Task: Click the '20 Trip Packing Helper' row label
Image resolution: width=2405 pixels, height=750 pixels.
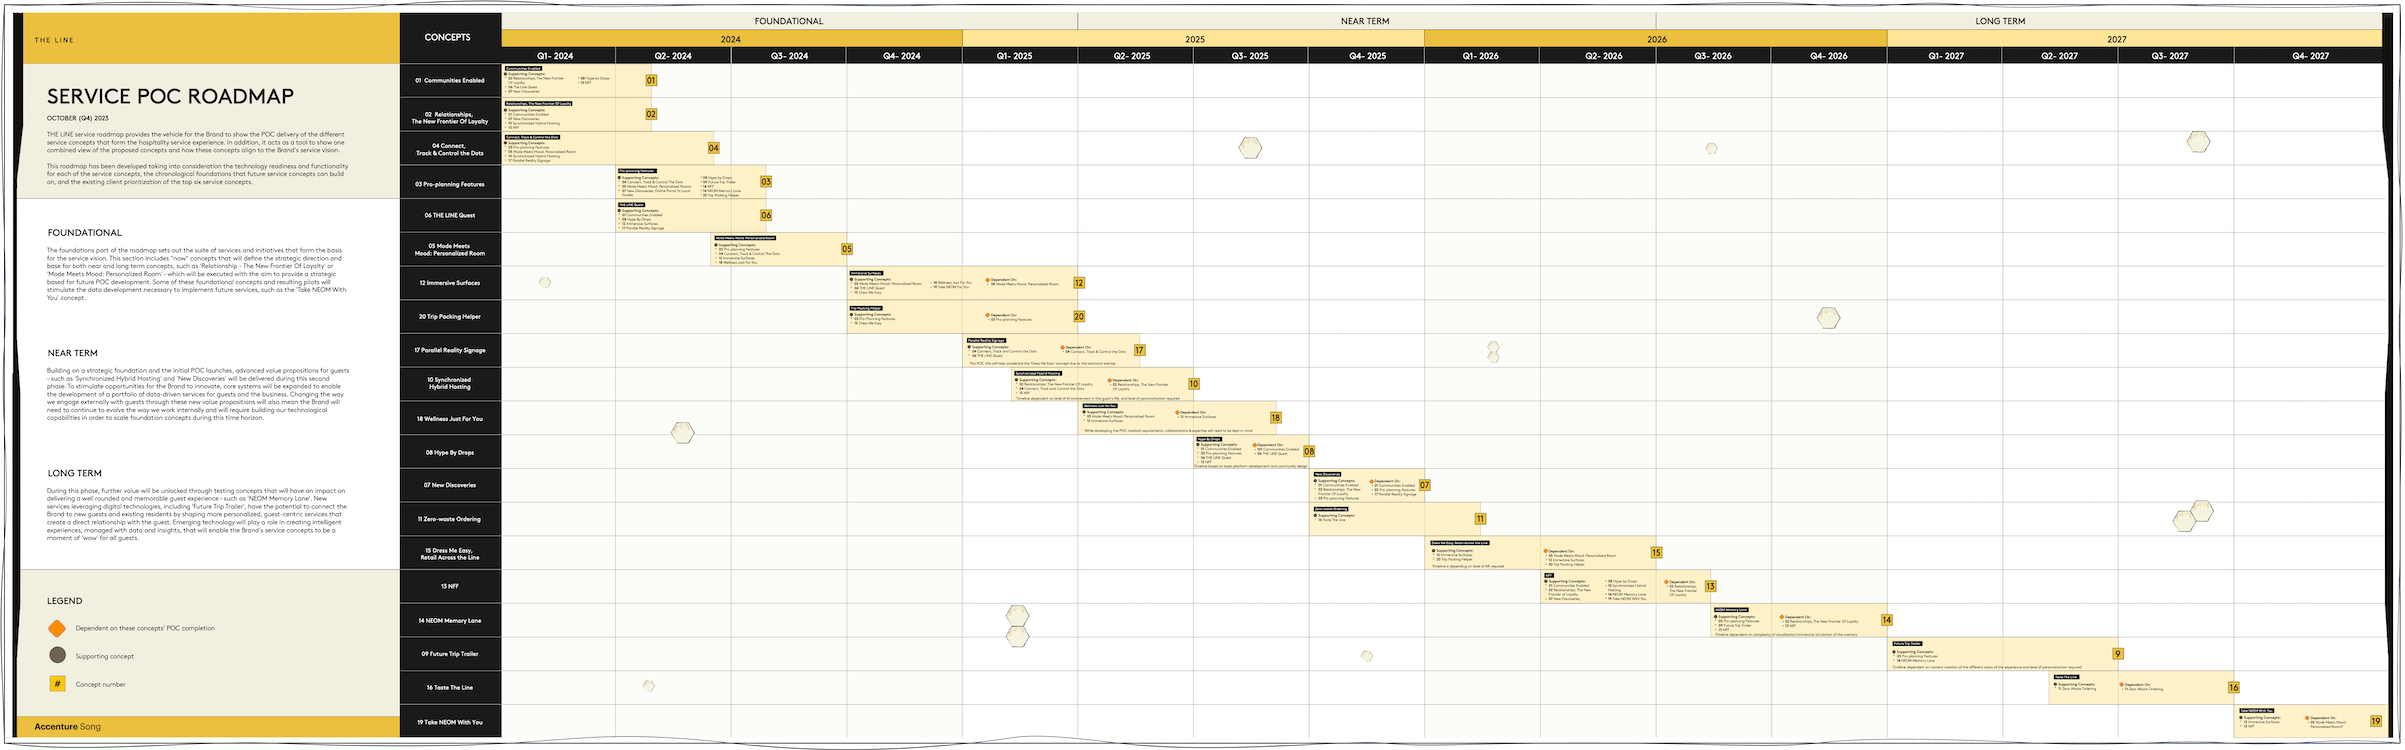Action: pos(450,316)
